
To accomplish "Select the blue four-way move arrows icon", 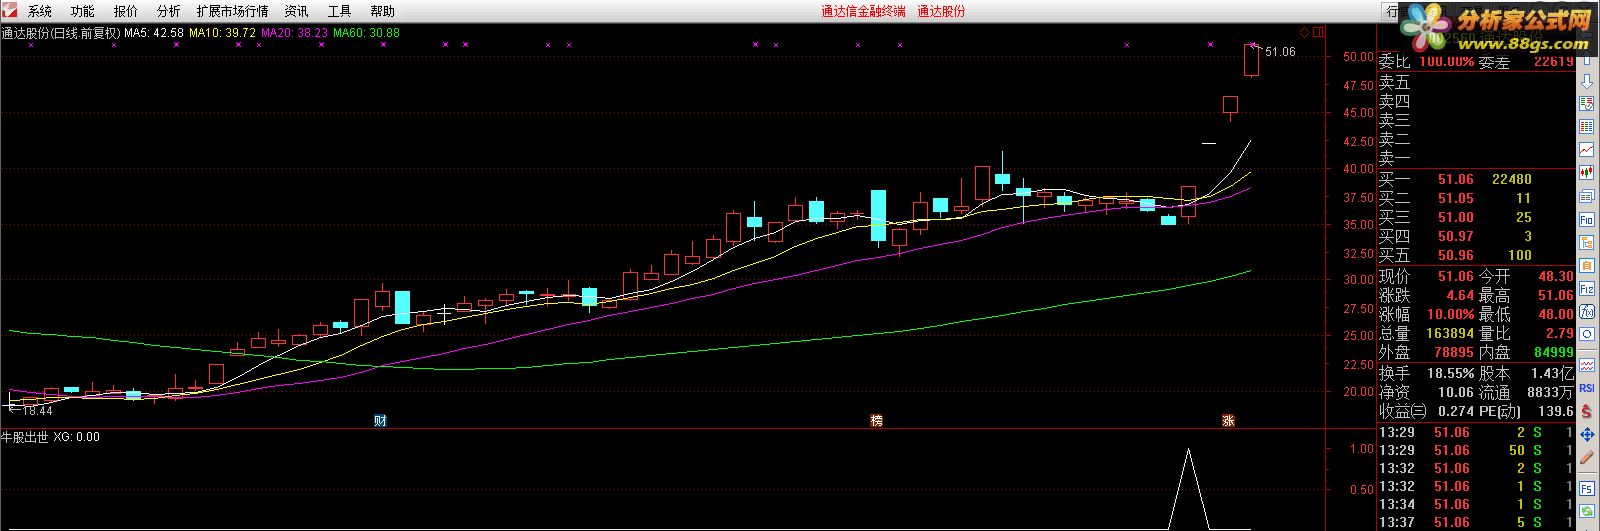I will (x=1587, y=435).
